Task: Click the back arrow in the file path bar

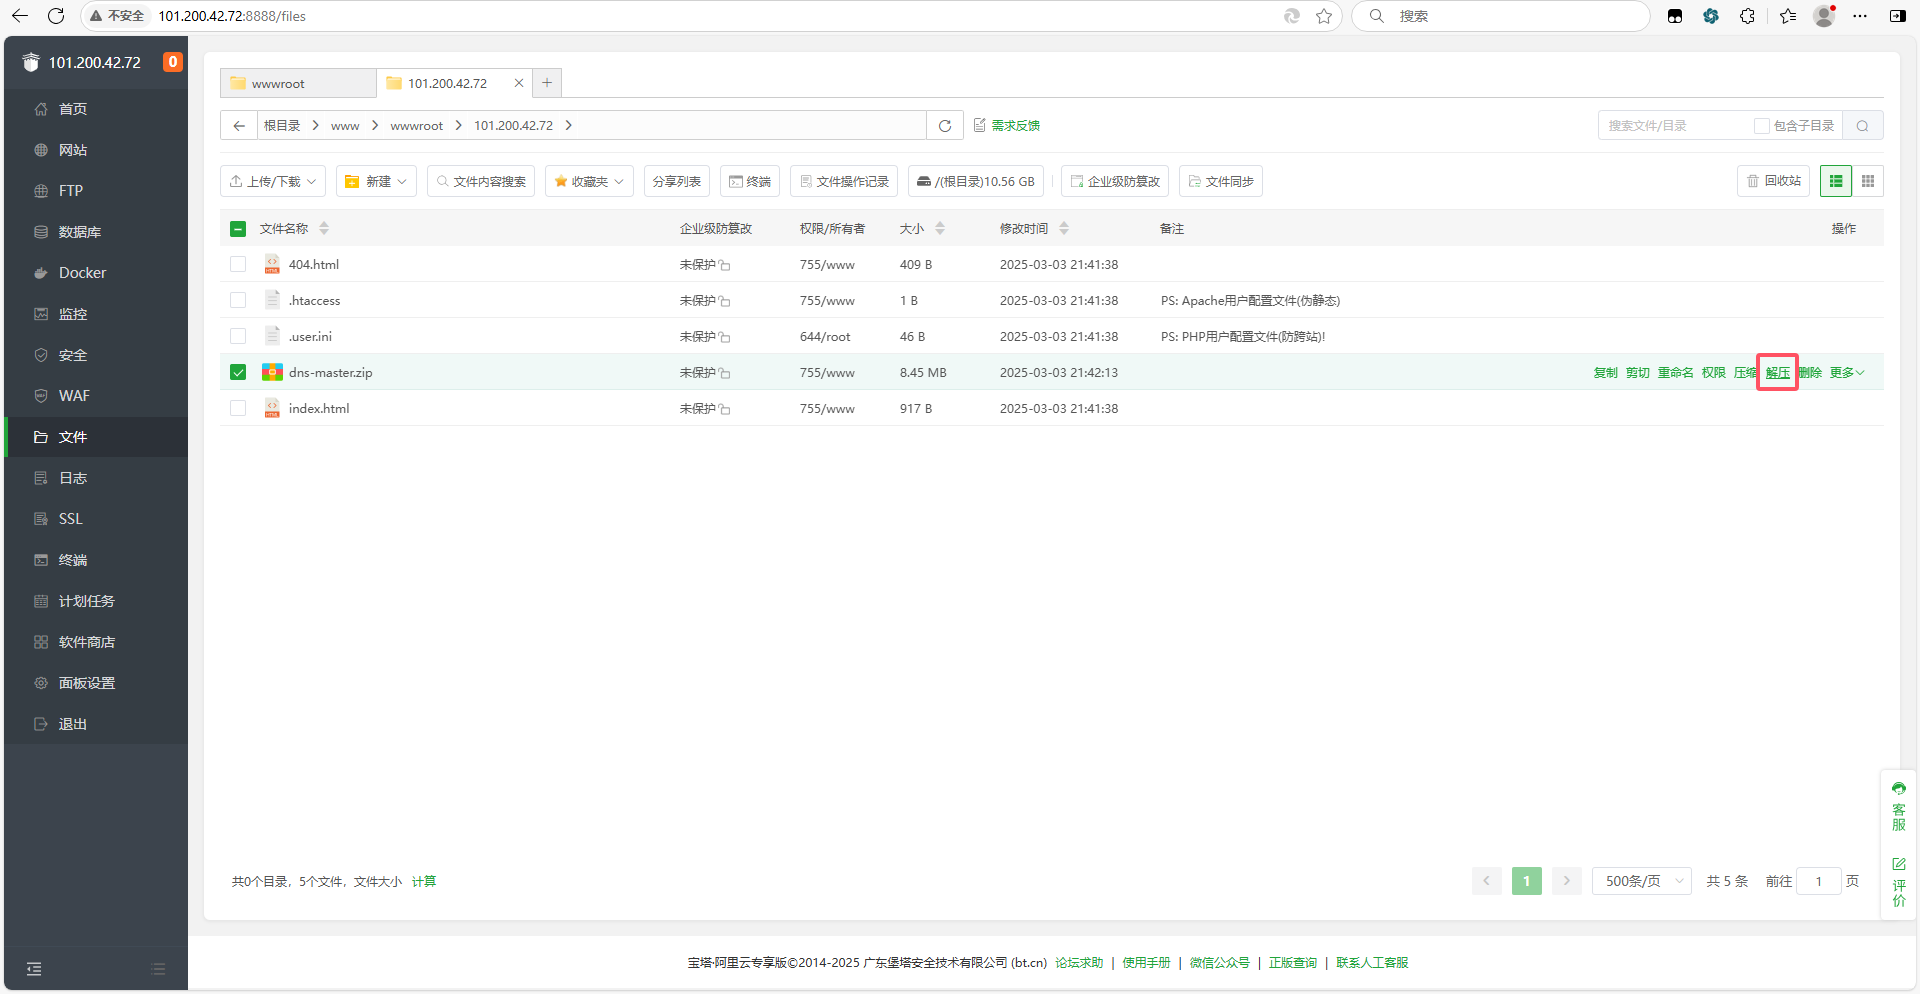Action: tap(239, 126)
